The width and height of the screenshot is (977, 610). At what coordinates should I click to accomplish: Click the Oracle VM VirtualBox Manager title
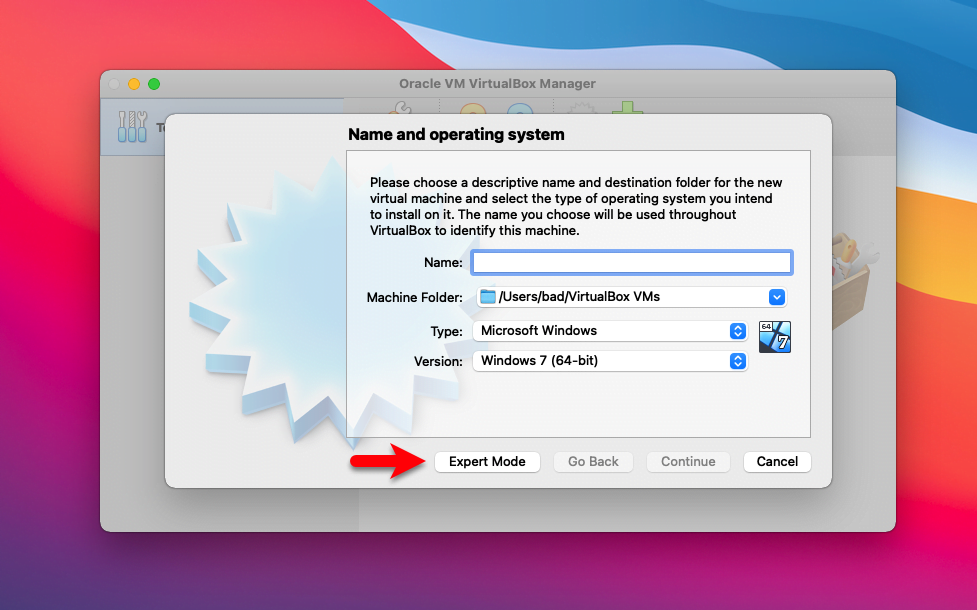tap(497, 83)
